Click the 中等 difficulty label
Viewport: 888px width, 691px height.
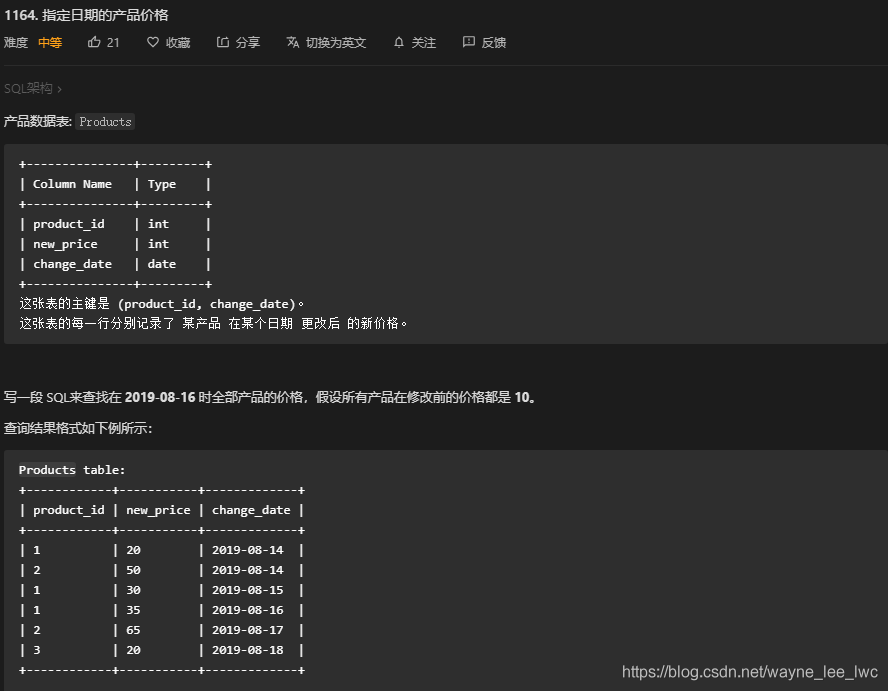pyautogui.click(x=50, y=42)
